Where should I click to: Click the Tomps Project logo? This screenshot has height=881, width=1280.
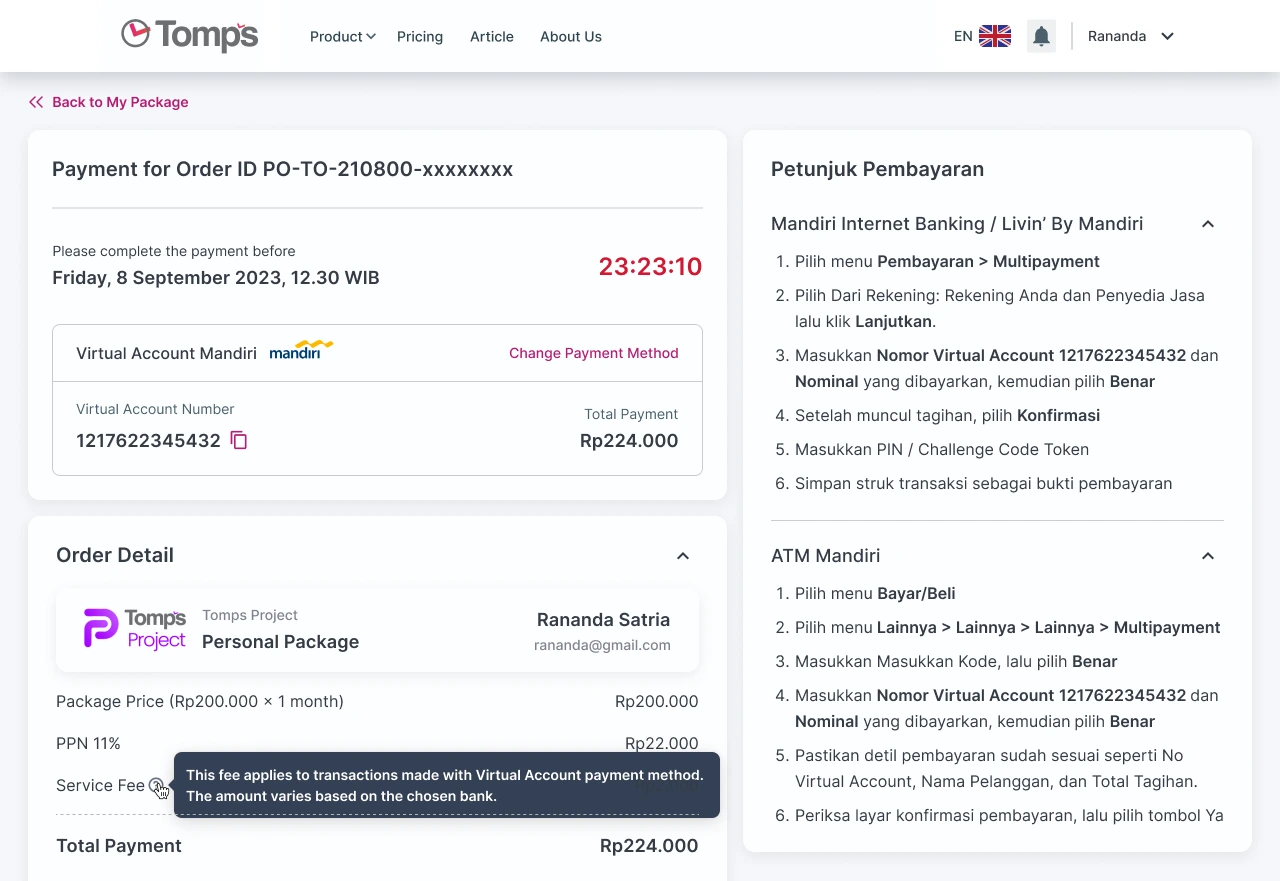coord(134,629)
